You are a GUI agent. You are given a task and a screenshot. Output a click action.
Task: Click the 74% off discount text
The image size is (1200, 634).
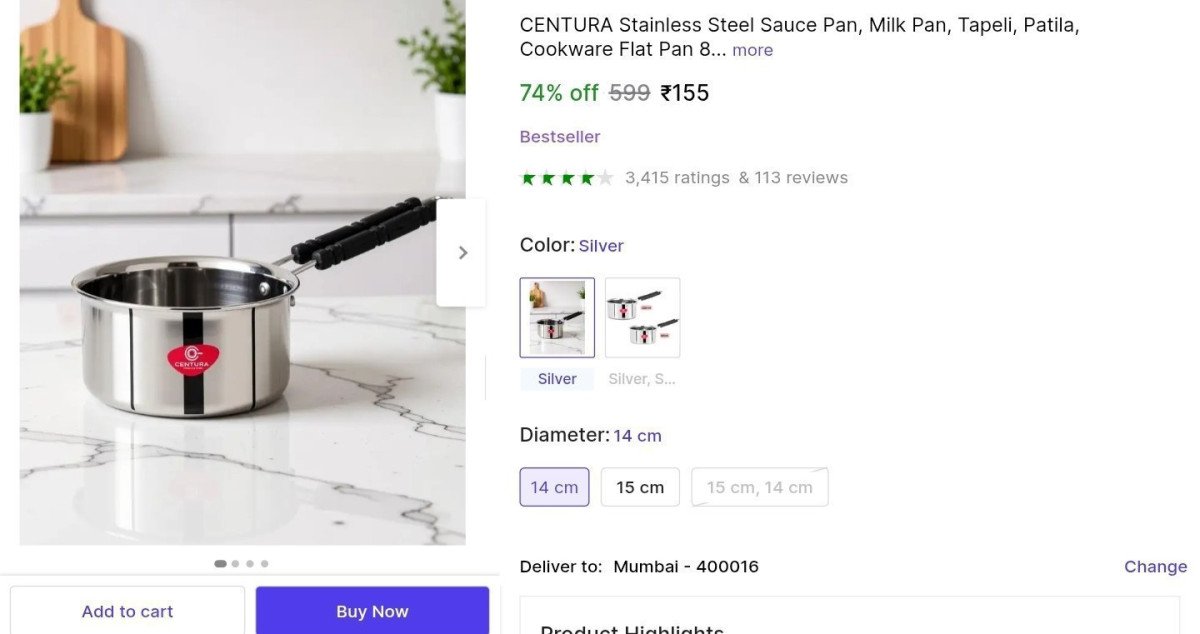tap(557, 92)
